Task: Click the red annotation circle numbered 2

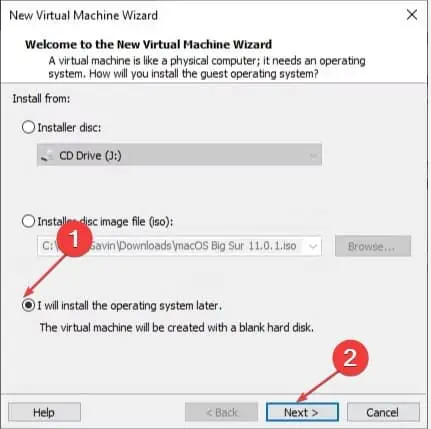Action: (350, 358)
